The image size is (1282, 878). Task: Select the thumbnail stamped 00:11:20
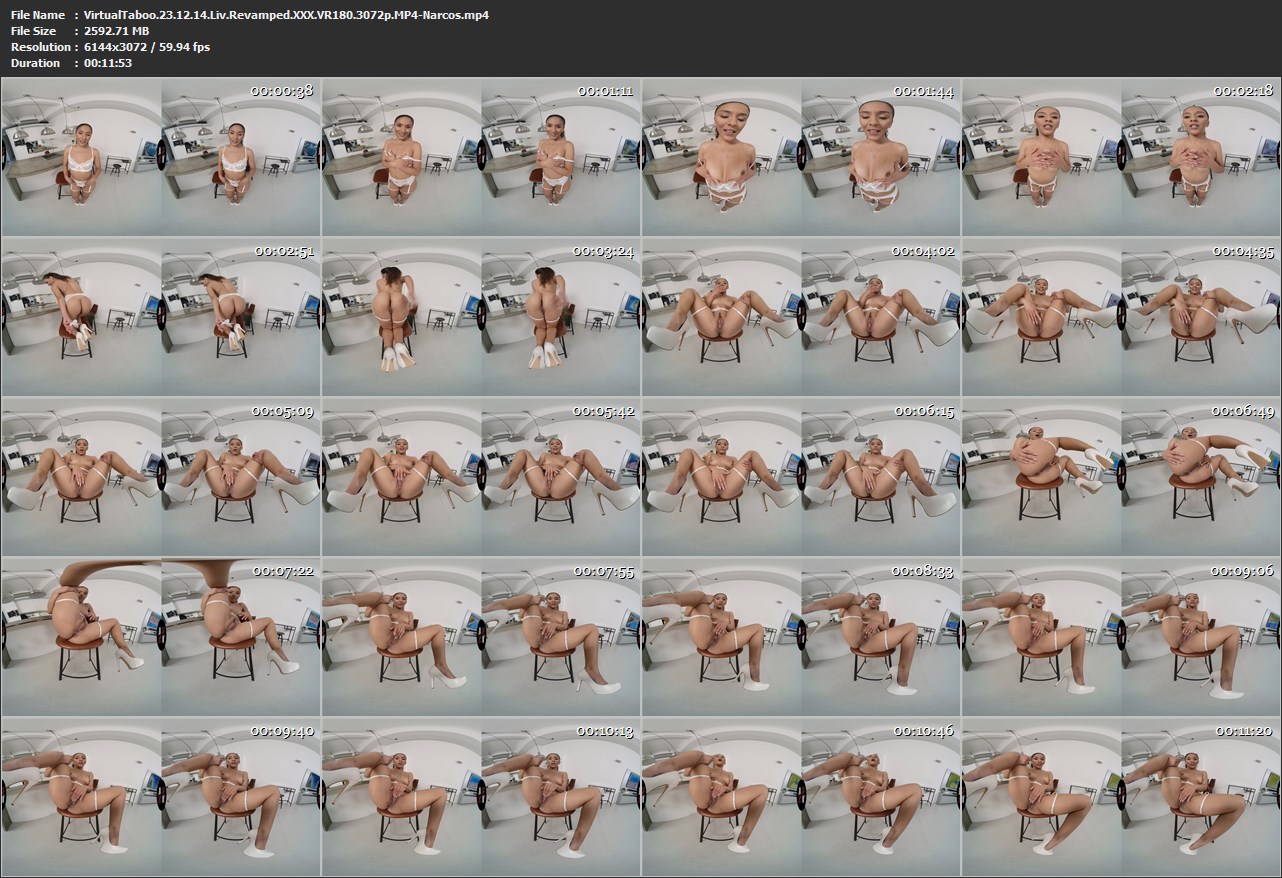coord(1121,797)
